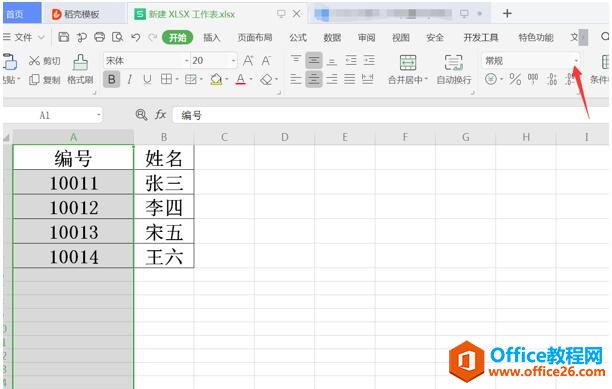This screenshot has width=612, height=389.
Task: Open the Page Layout (页面布局) tab
Action: click(x=255, y=37)
